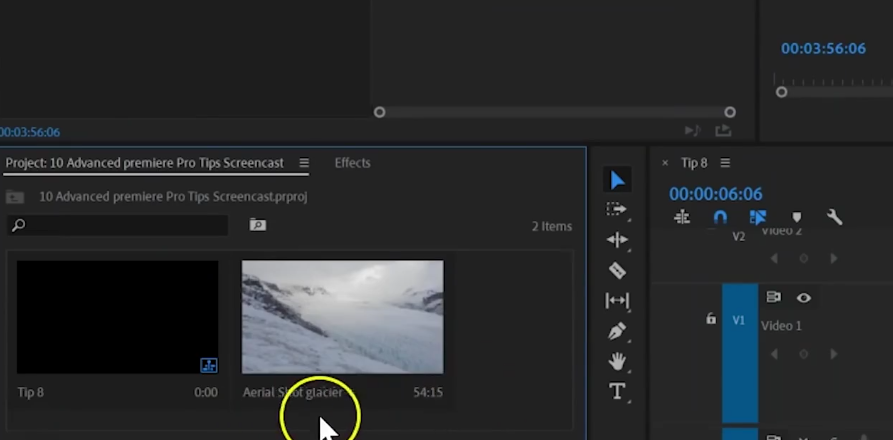This screenshot has height=440, width=893.
Task: Select the Selection tool arrow
Action: tap(617, 180)
